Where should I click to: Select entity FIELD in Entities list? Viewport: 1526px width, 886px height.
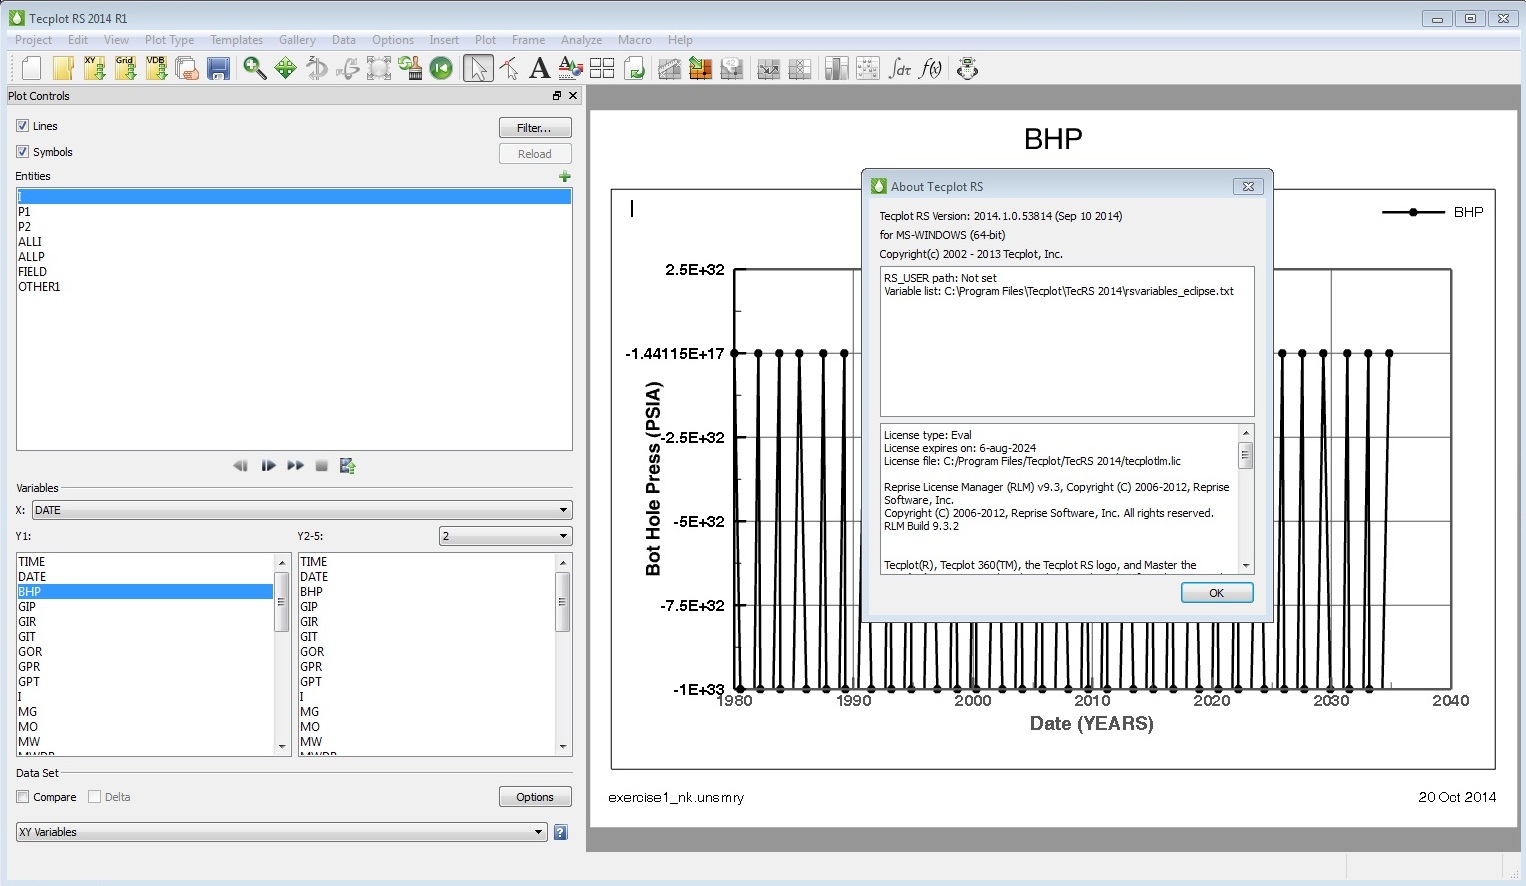[294, 272]
